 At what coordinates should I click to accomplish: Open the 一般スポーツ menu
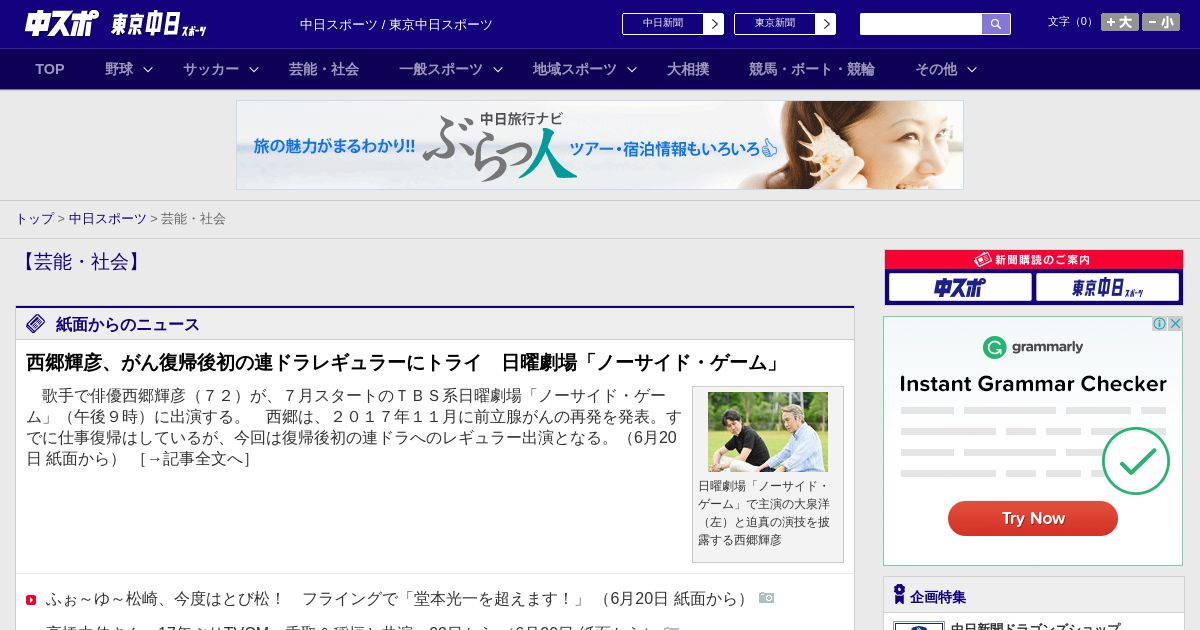(x=441, y=69)
